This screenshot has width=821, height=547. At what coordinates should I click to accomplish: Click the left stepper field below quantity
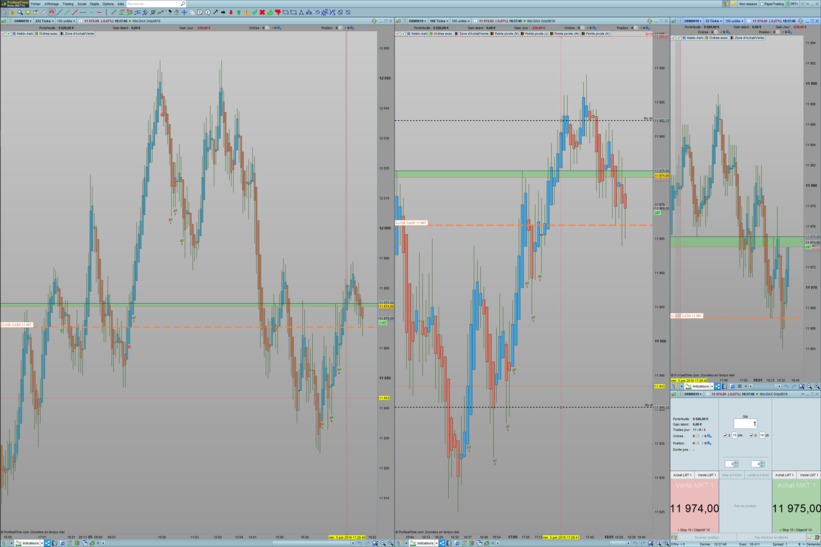point(731,464)
